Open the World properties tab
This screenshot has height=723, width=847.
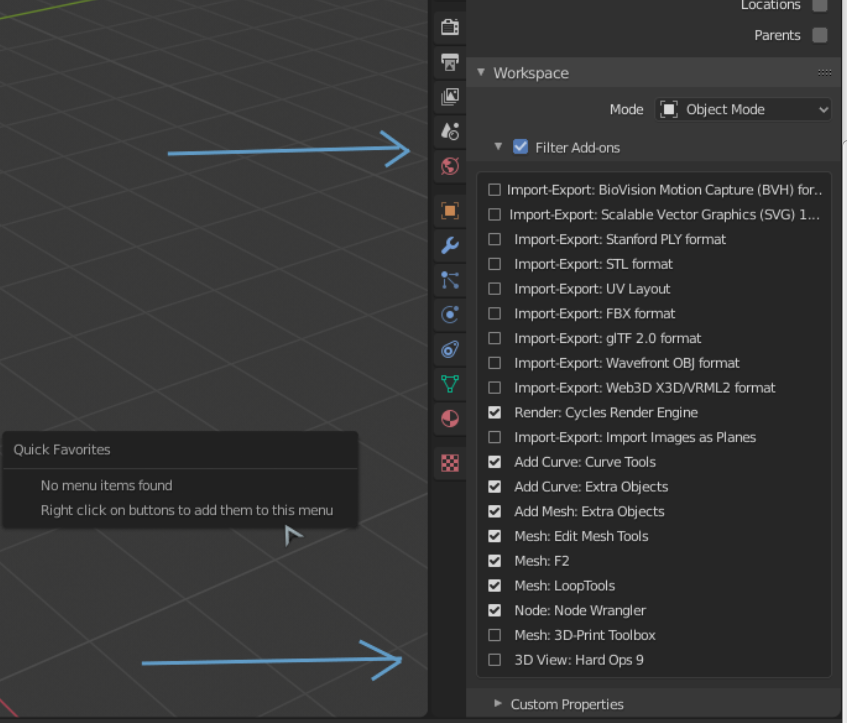[x=450, y=166]
